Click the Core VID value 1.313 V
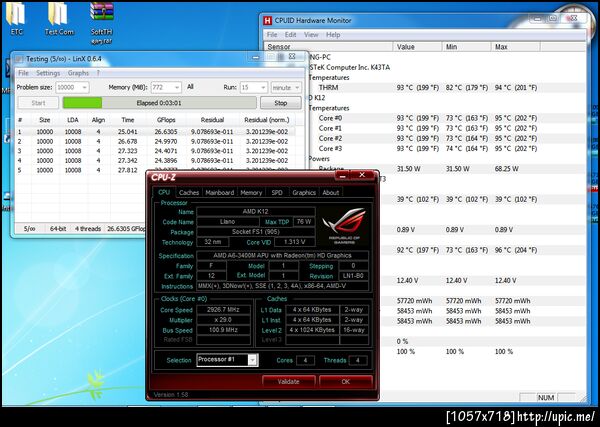The width and height of the screenshot is (600, 427). point(295,242)
